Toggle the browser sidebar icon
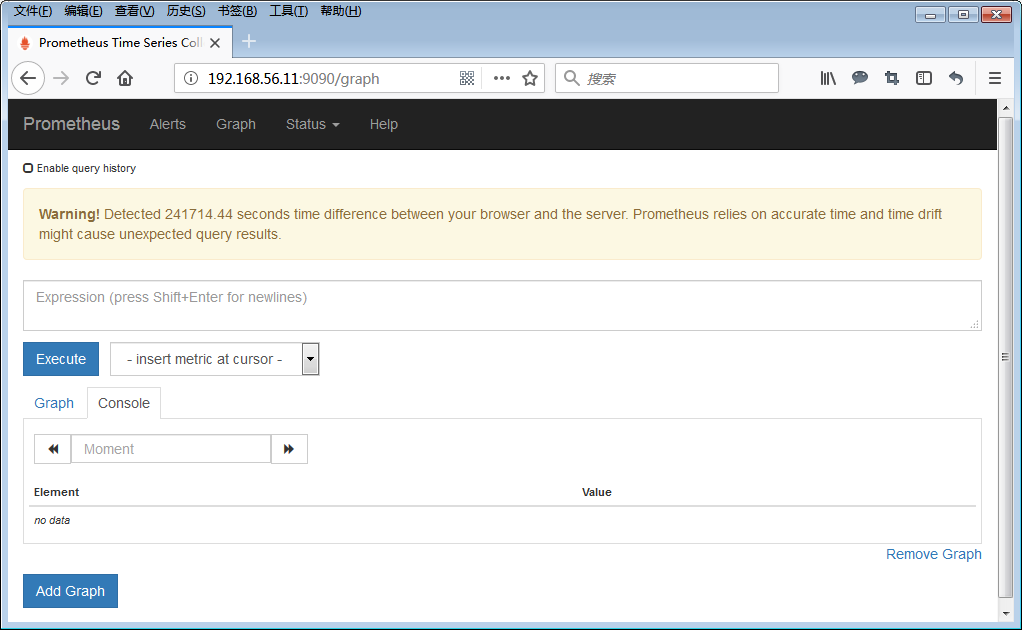 click(924, 79)
